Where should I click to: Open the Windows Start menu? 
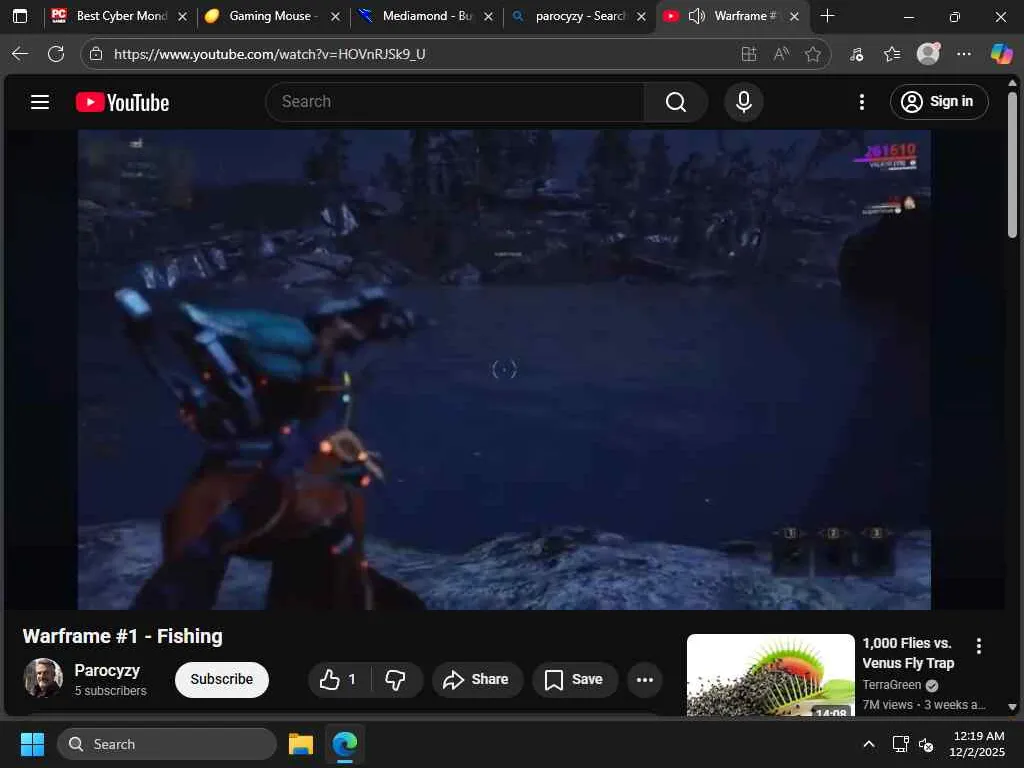click(32, 744)
